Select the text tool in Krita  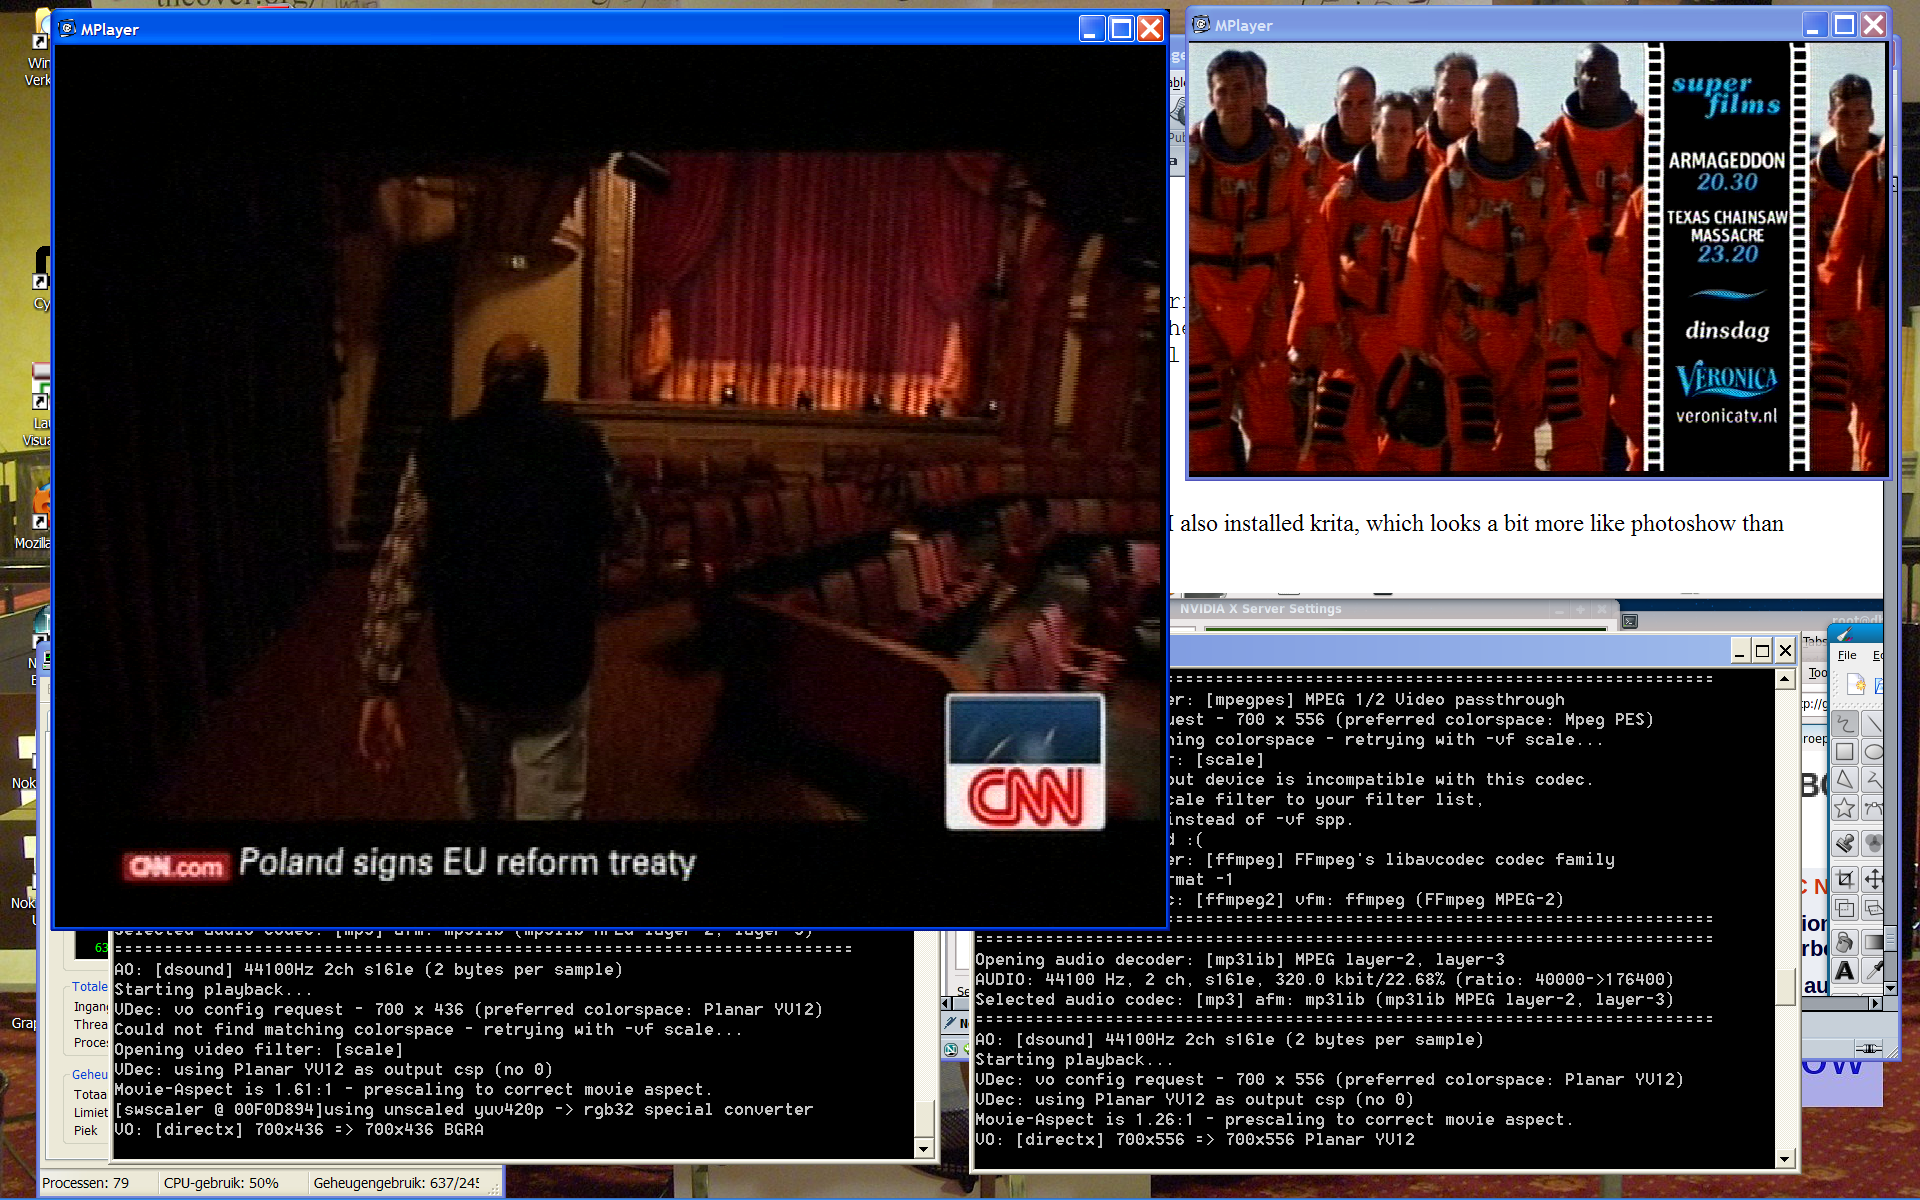click(1845, 970)
